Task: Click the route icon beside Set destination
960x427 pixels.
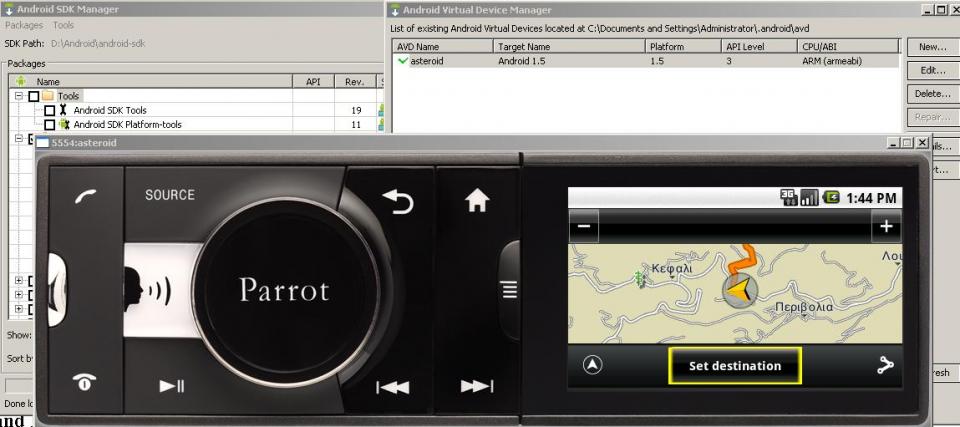Action: pos(884,366)
